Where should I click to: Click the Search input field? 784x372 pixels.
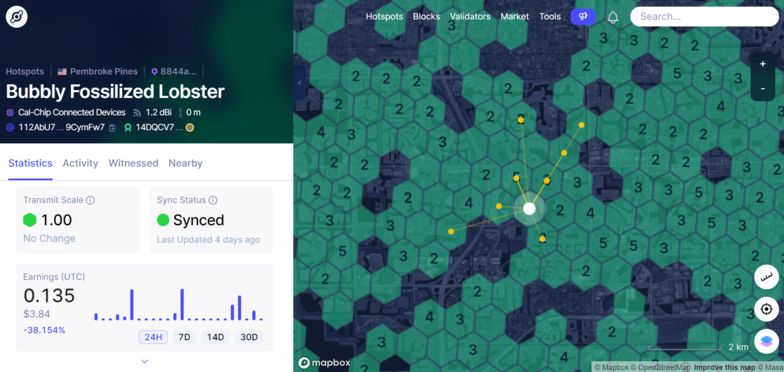pos(704,16)
